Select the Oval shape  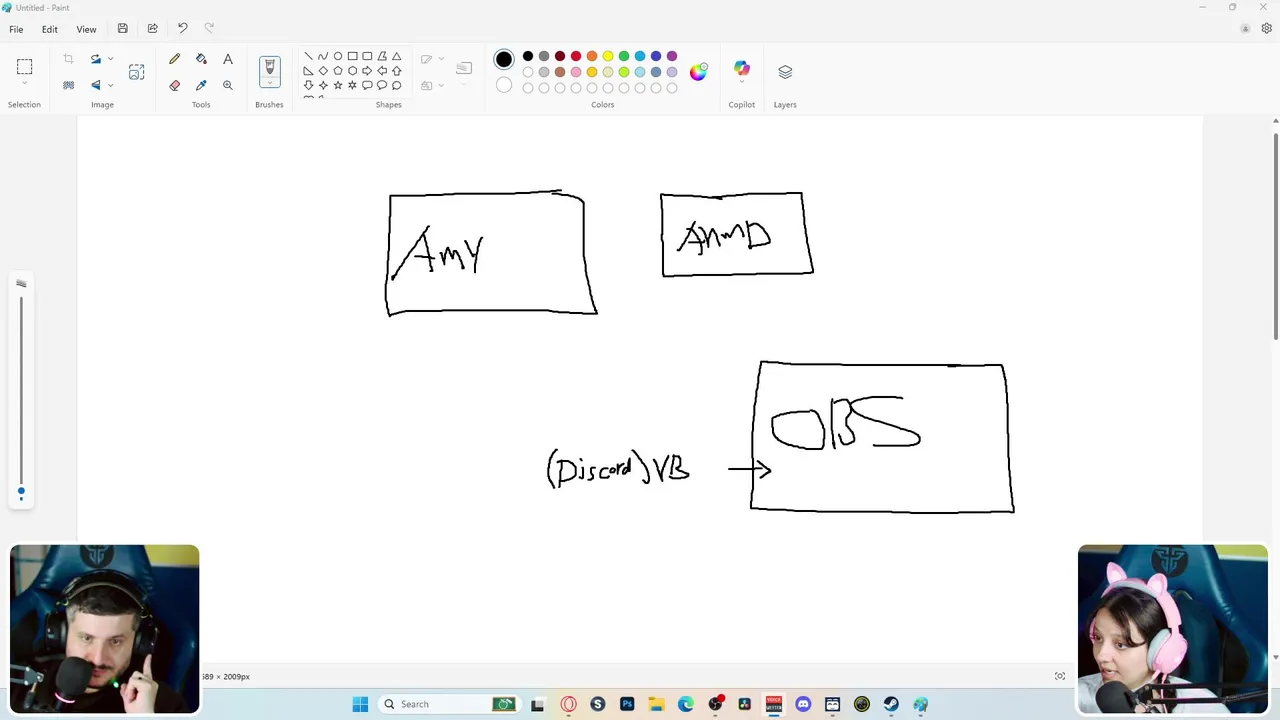click(x=338, y=56)
